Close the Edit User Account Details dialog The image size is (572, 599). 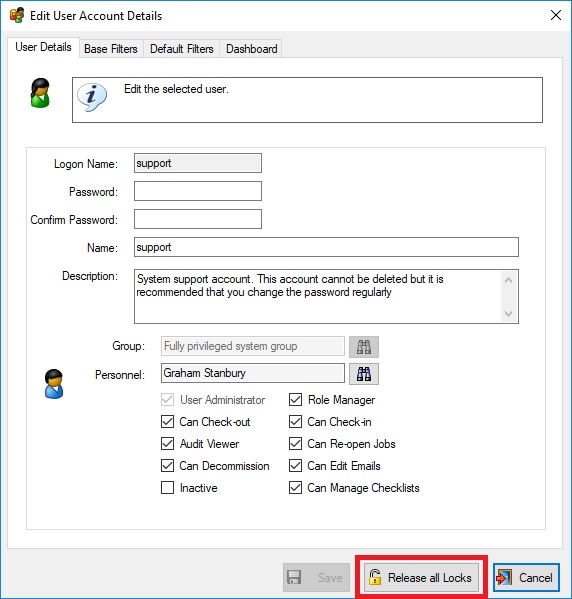[556, 15]
